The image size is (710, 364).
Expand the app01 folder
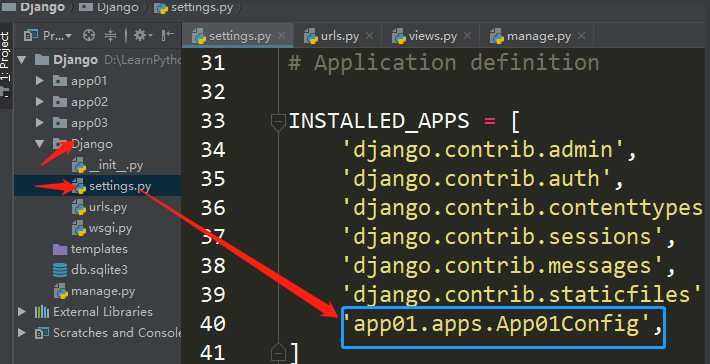[40, 81]
